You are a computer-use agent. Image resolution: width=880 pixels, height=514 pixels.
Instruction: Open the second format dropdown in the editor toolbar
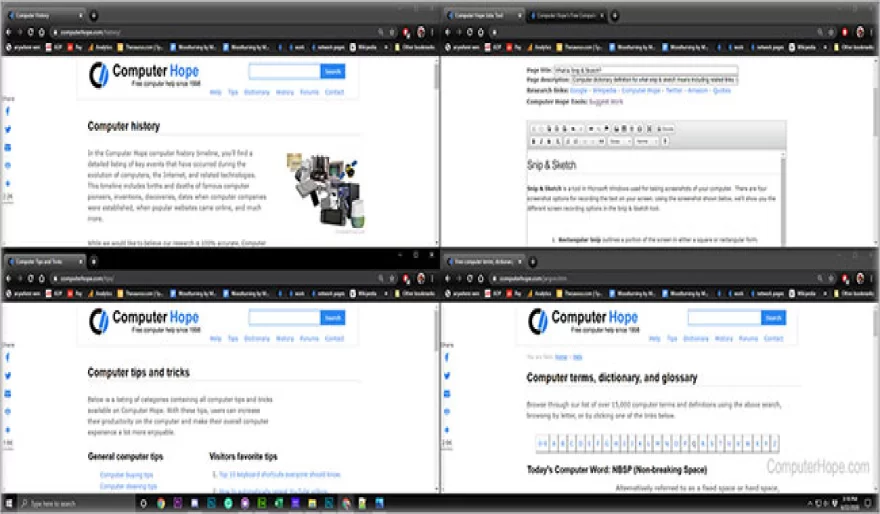point(647,141)
